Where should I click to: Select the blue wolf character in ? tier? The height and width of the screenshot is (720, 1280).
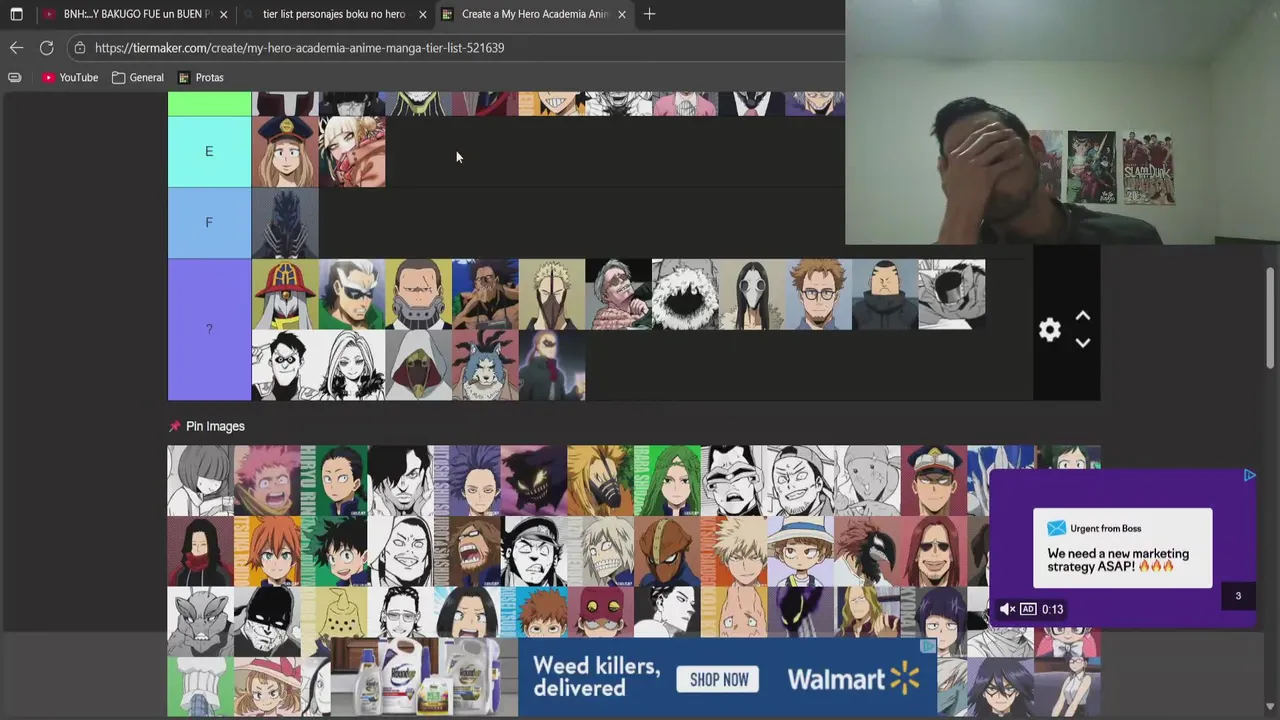(x=485, y=365)
